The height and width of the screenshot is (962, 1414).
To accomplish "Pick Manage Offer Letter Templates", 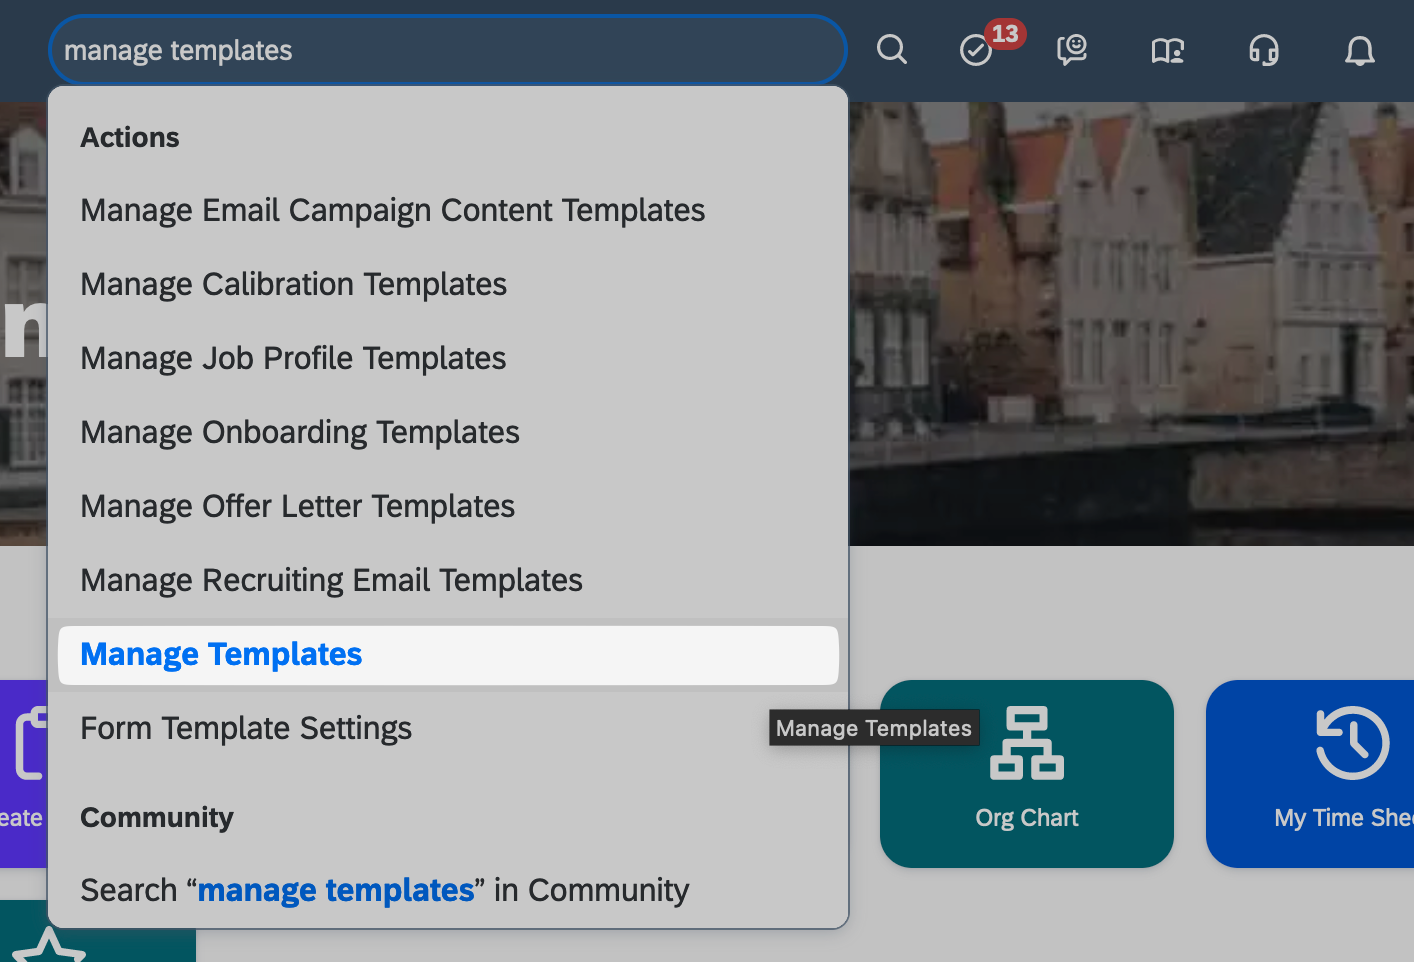I will (297, 506).
